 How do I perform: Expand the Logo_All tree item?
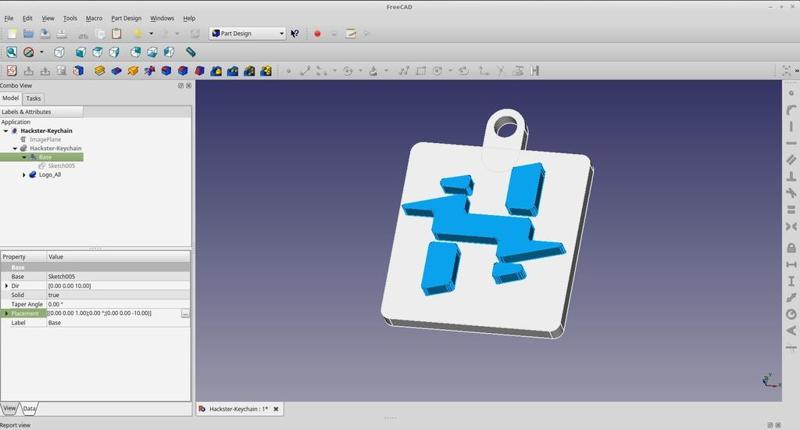coord(24,175)
